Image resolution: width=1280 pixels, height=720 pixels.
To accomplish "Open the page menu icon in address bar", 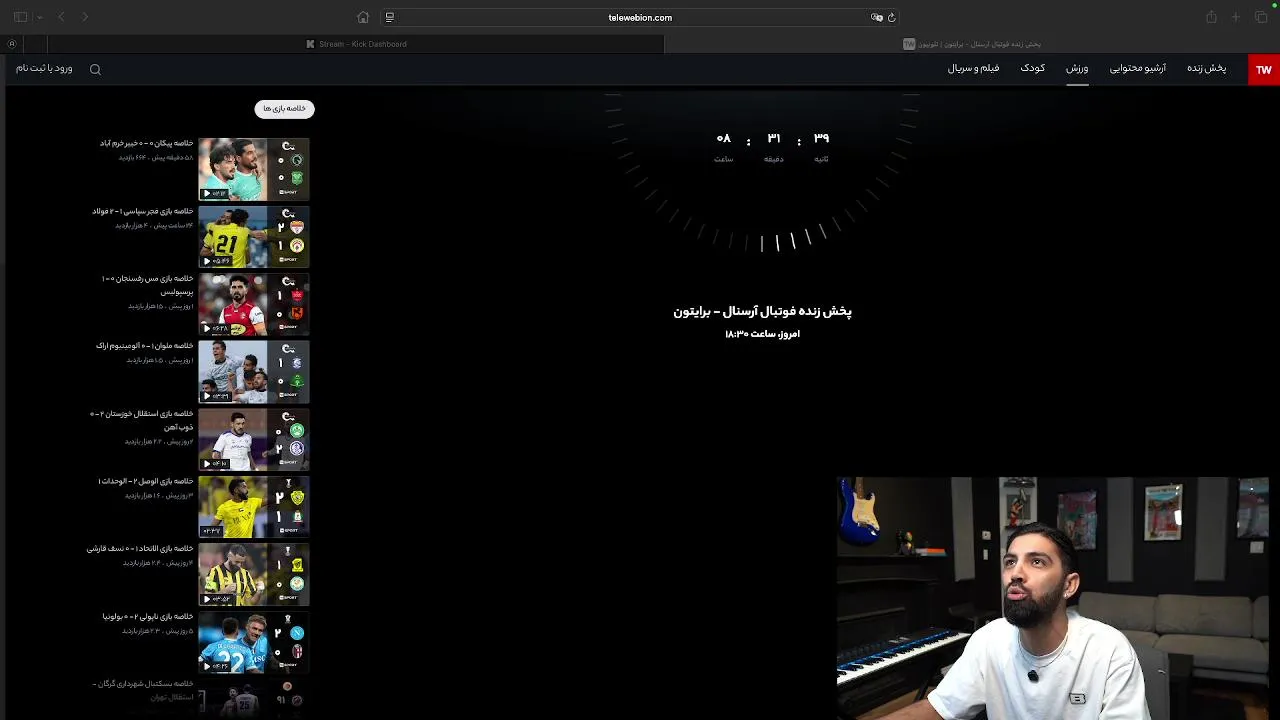I will (x=390, y=17).
